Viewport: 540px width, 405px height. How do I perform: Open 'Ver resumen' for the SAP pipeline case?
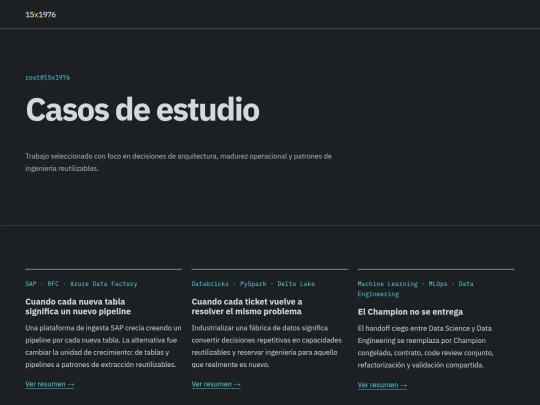(50, 384)
